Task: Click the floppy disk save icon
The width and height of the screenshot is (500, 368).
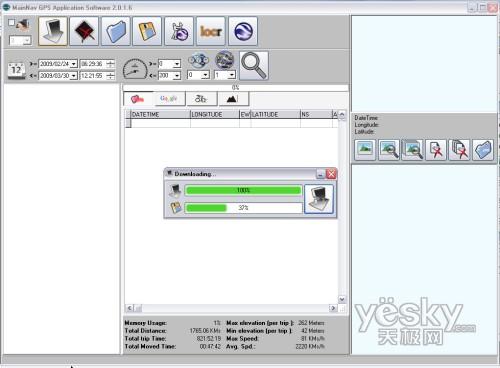Action: [147, 31]
